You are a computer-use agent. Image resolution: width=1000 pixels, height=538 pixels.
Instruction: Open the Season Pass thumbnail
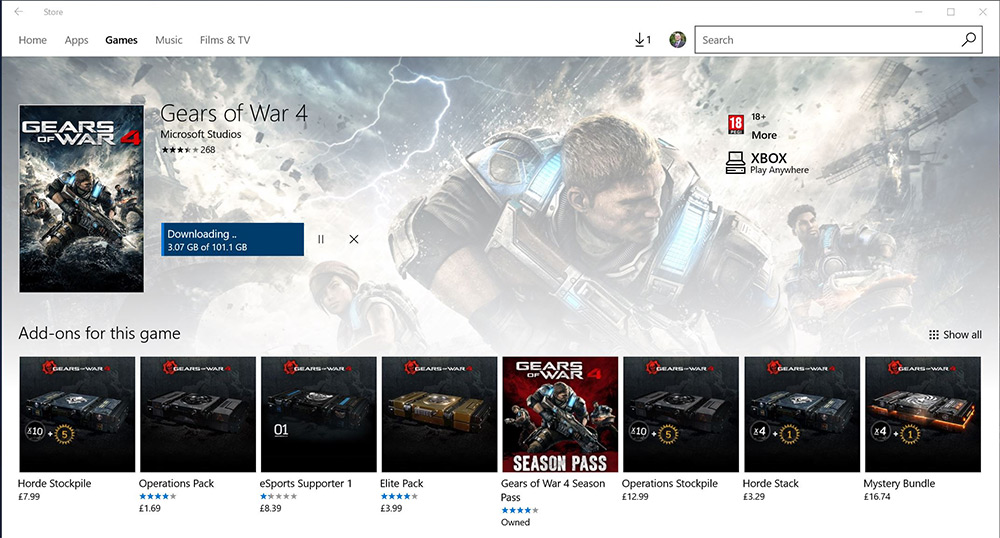(x=560, y=414)
